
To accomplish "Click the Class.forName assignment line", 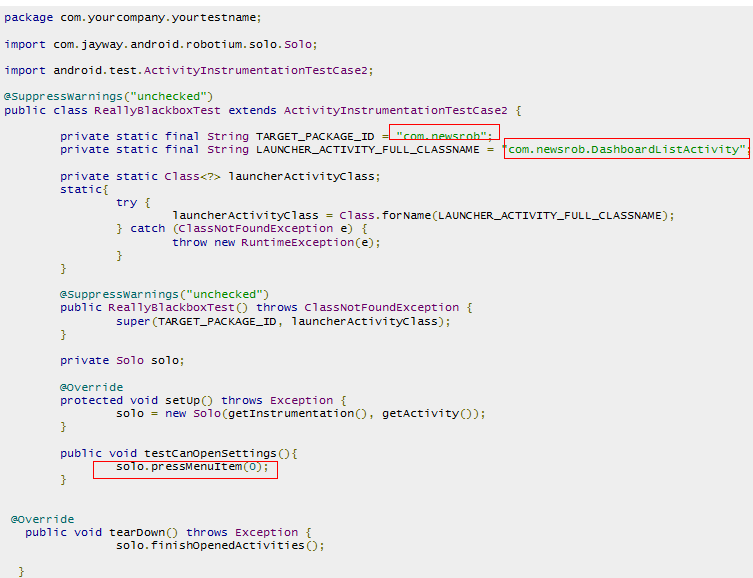I will 423,216.
